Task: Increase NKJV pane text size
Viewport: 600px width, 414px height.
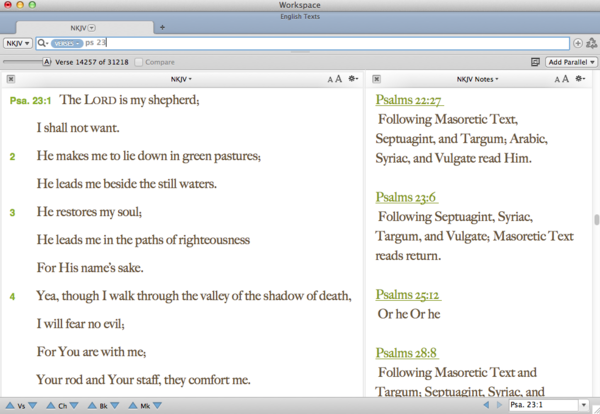Action: click(338, 79)
